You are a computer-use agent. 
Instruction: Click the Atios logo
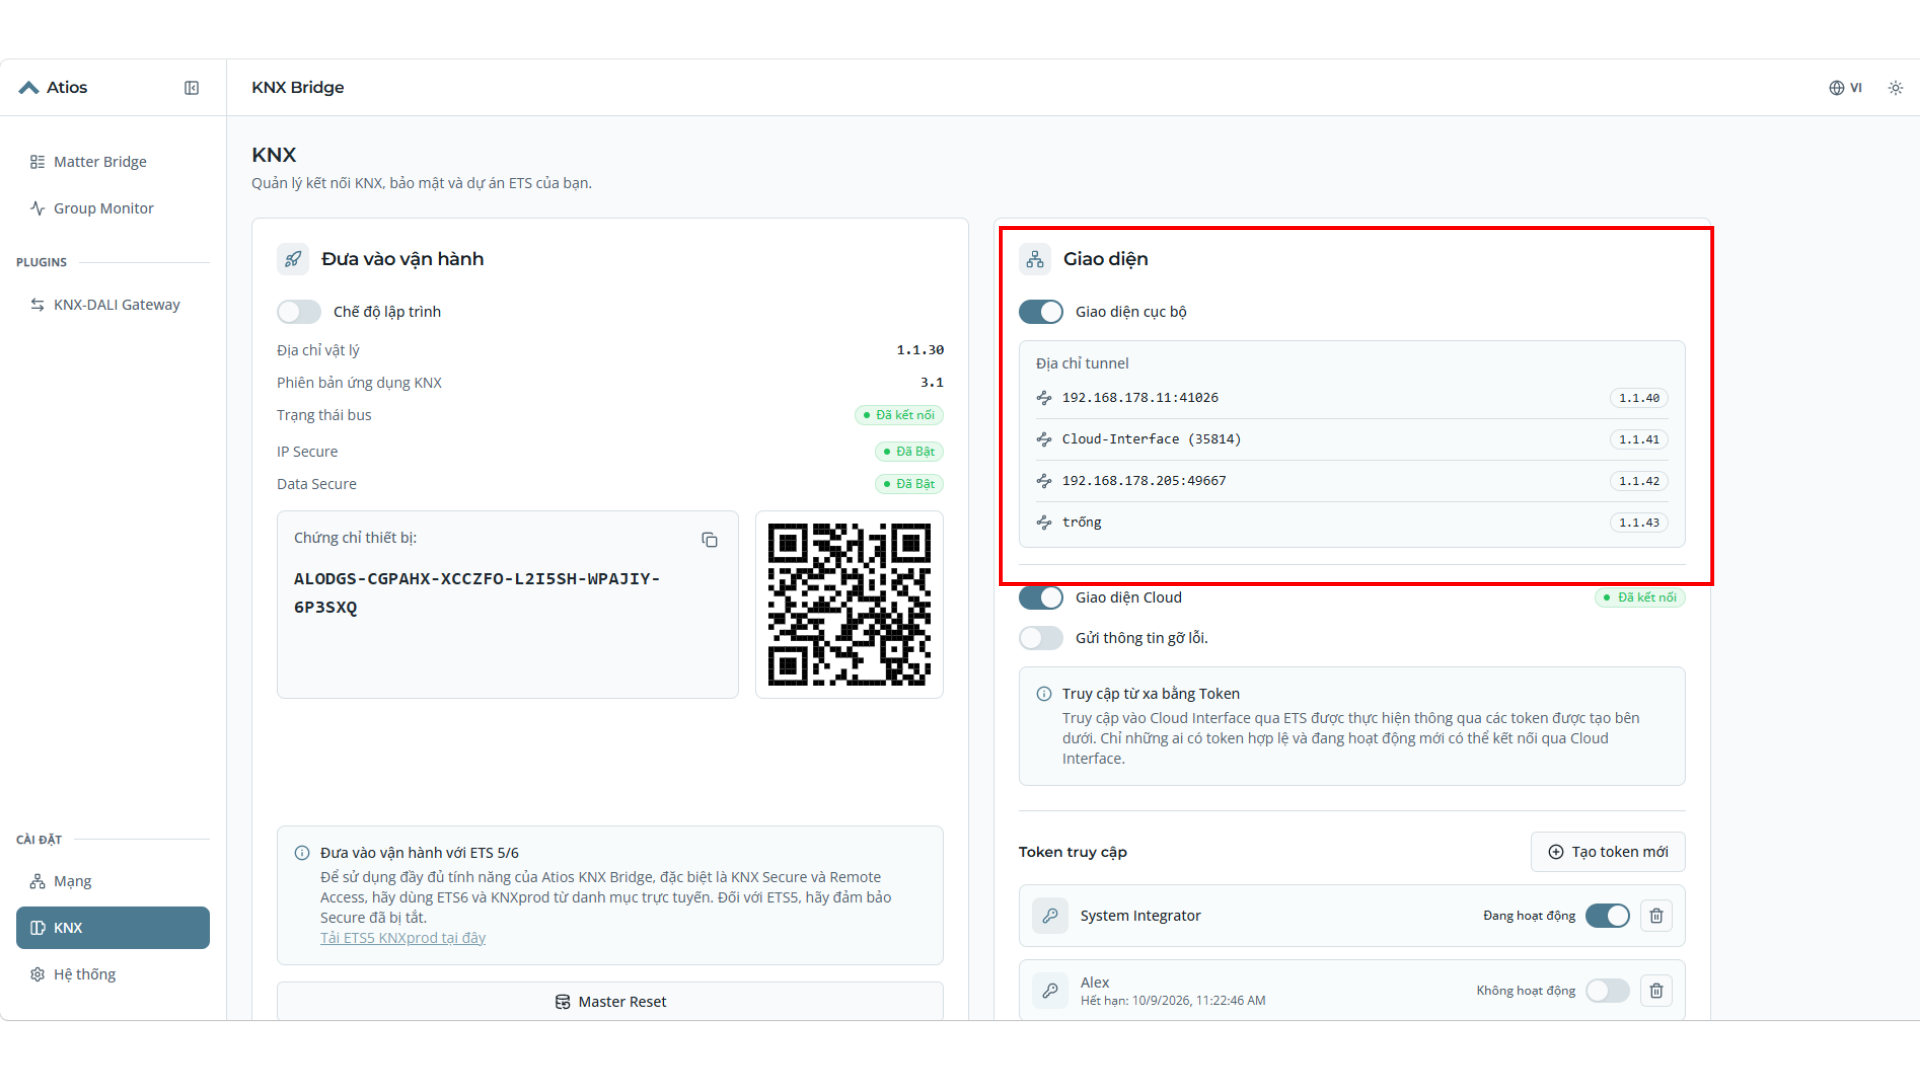pyautogui.click(x=53, y=88)
